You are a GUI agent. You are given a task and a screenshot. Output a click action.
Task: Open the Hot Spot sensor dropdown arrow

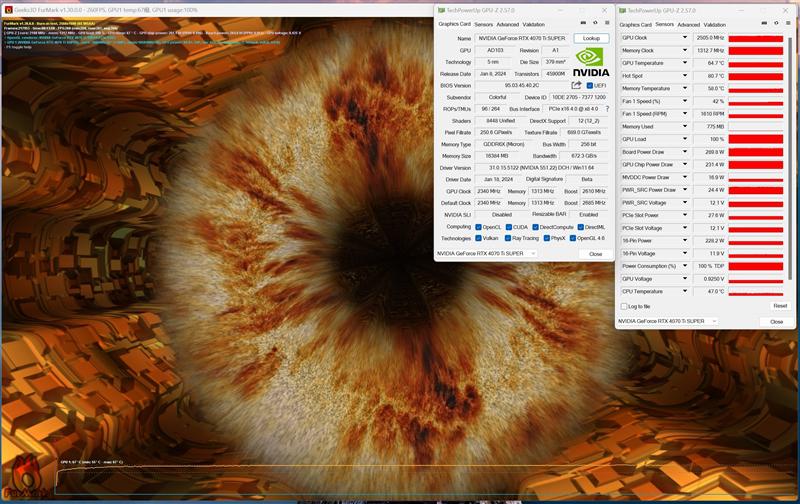point(685,76)
